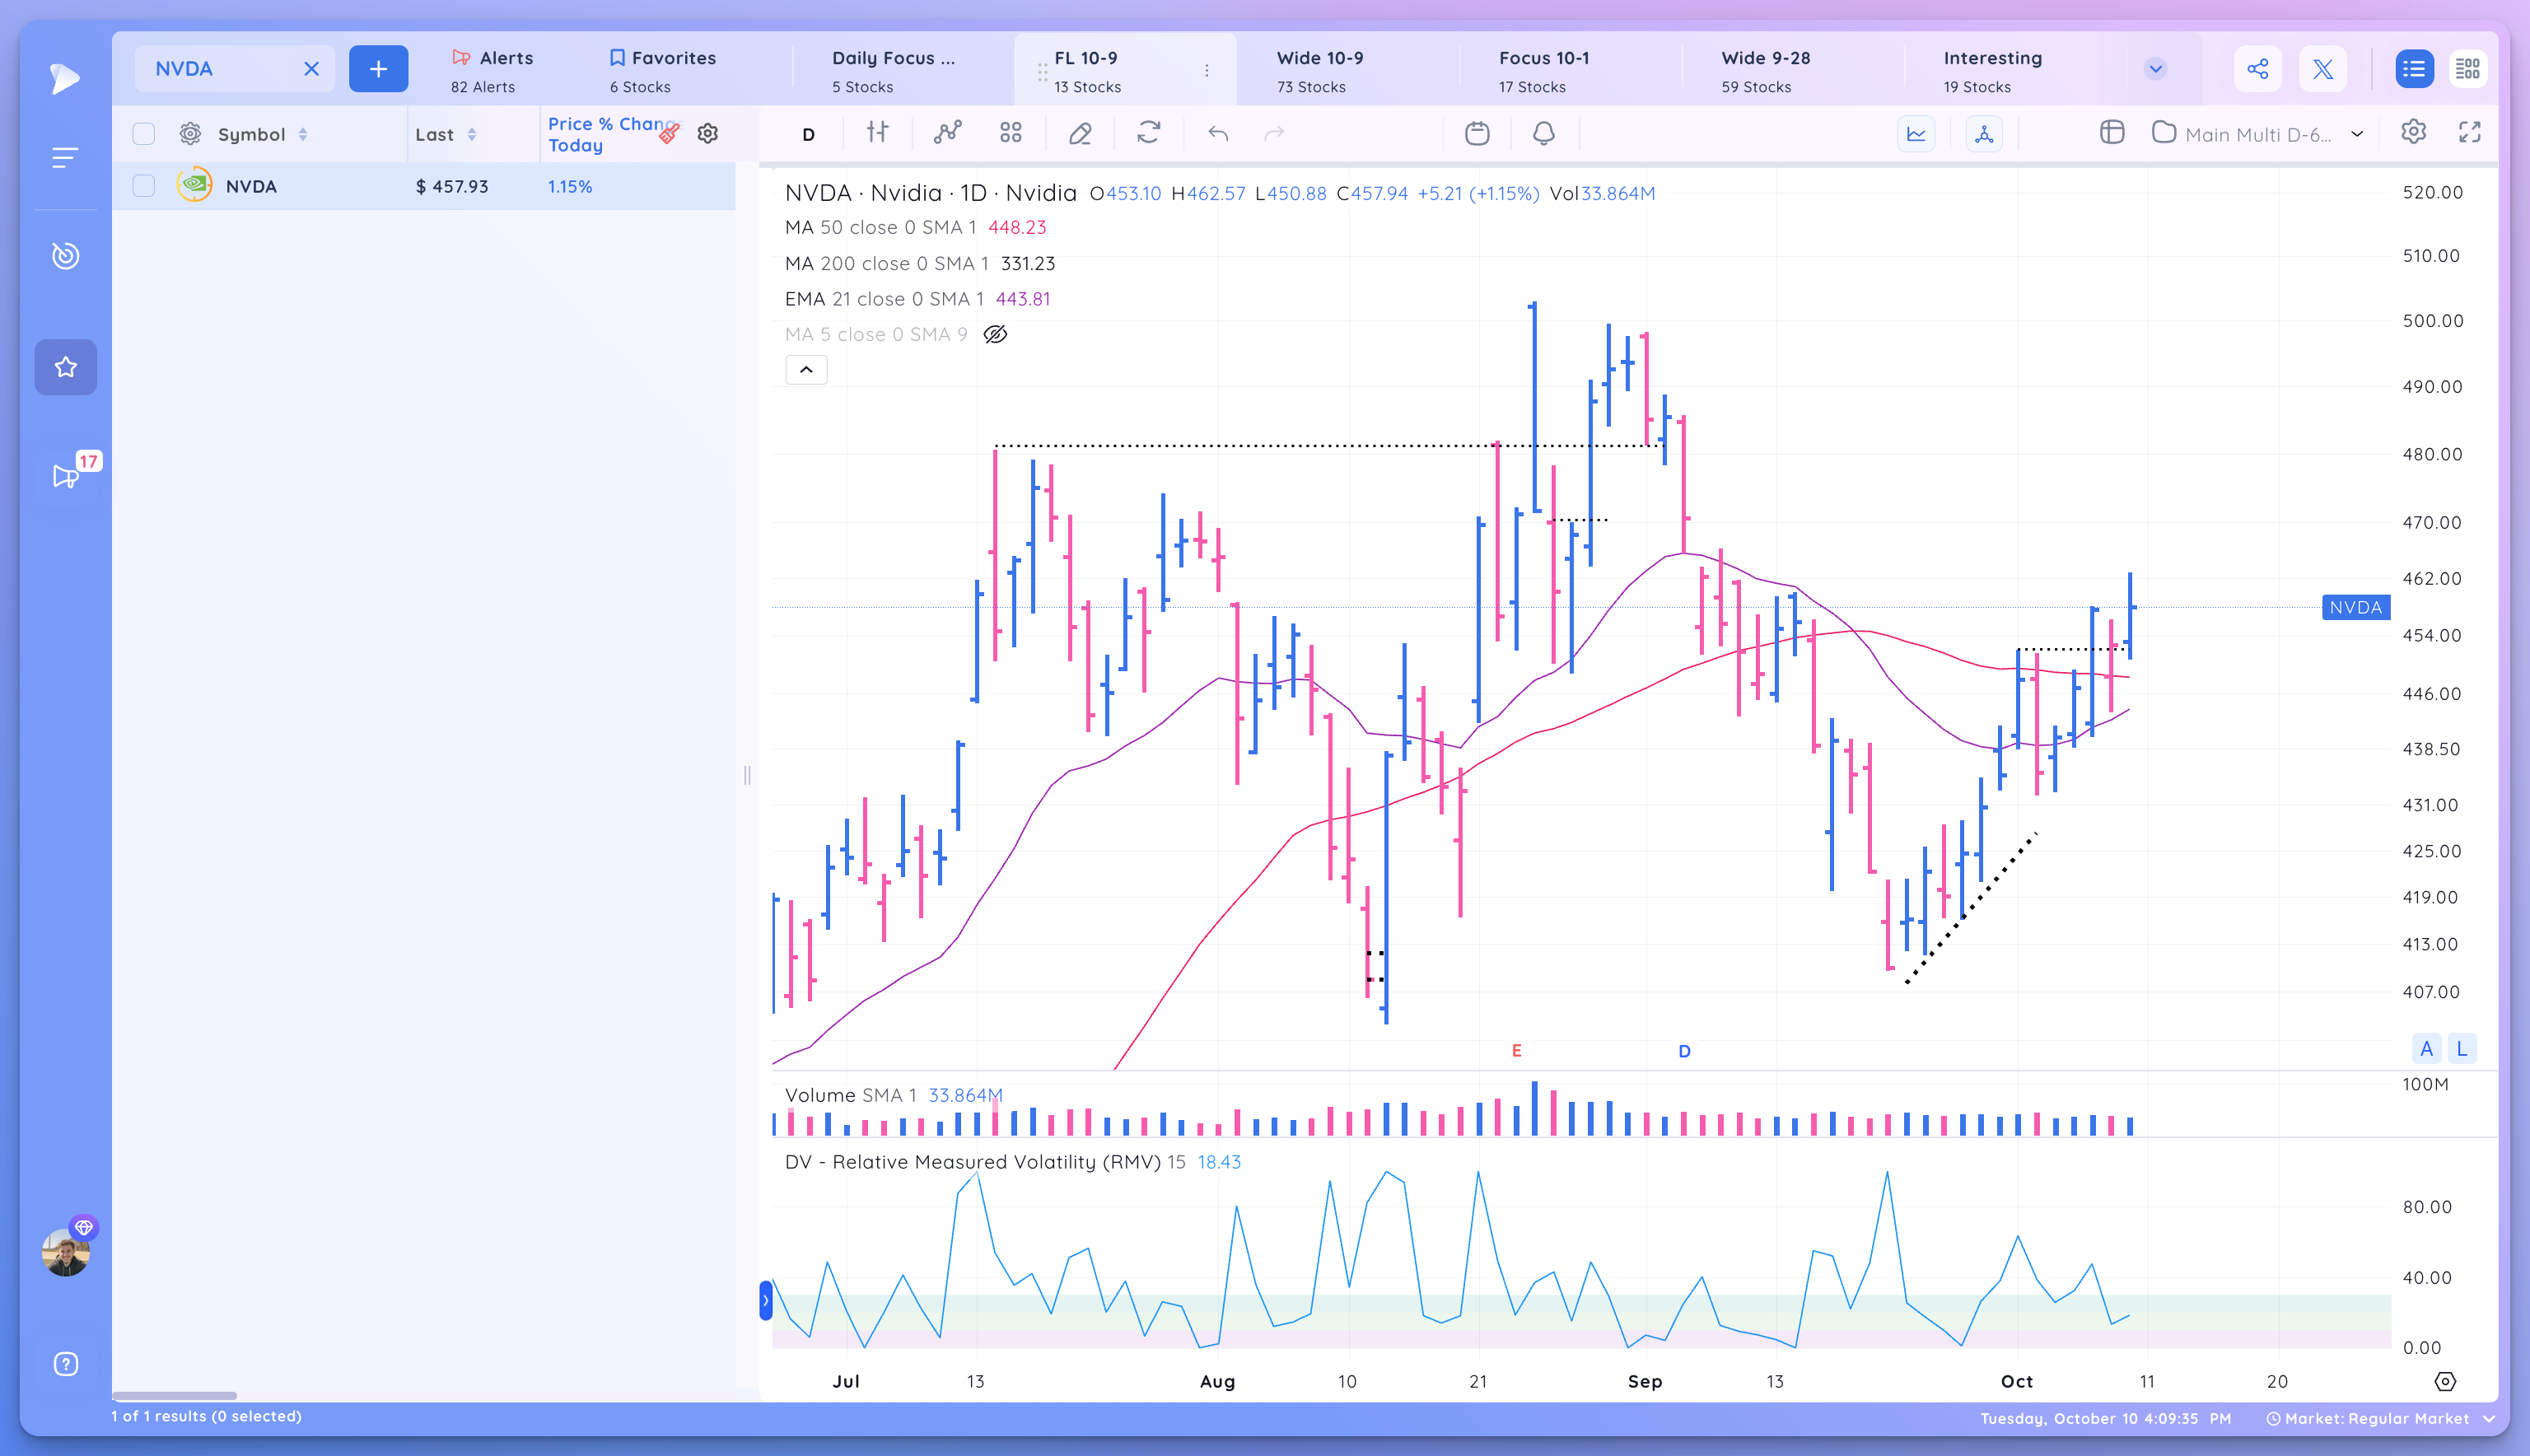Sort by Symbol column
Screen dimensions: 2530x1456
[263, 134]
